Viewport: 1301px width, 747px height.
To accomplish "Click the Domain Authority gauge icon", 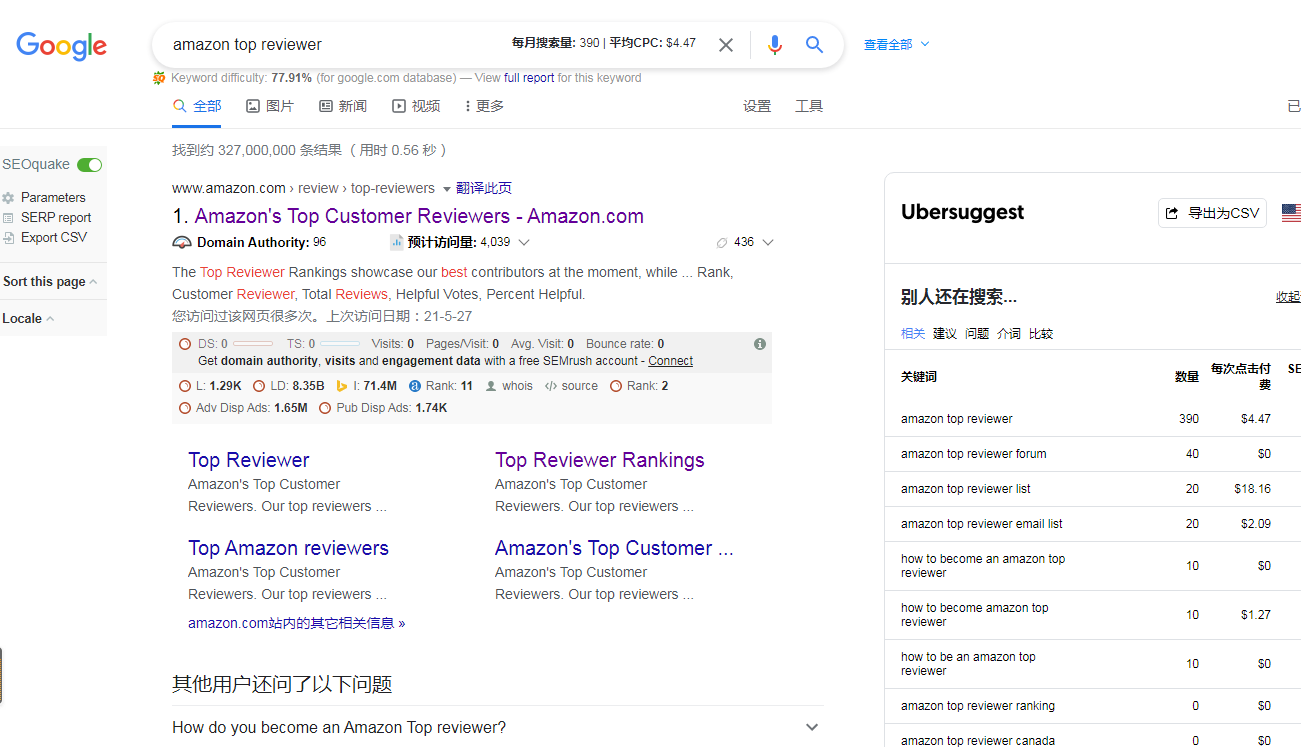I will [x=182, y=243].
